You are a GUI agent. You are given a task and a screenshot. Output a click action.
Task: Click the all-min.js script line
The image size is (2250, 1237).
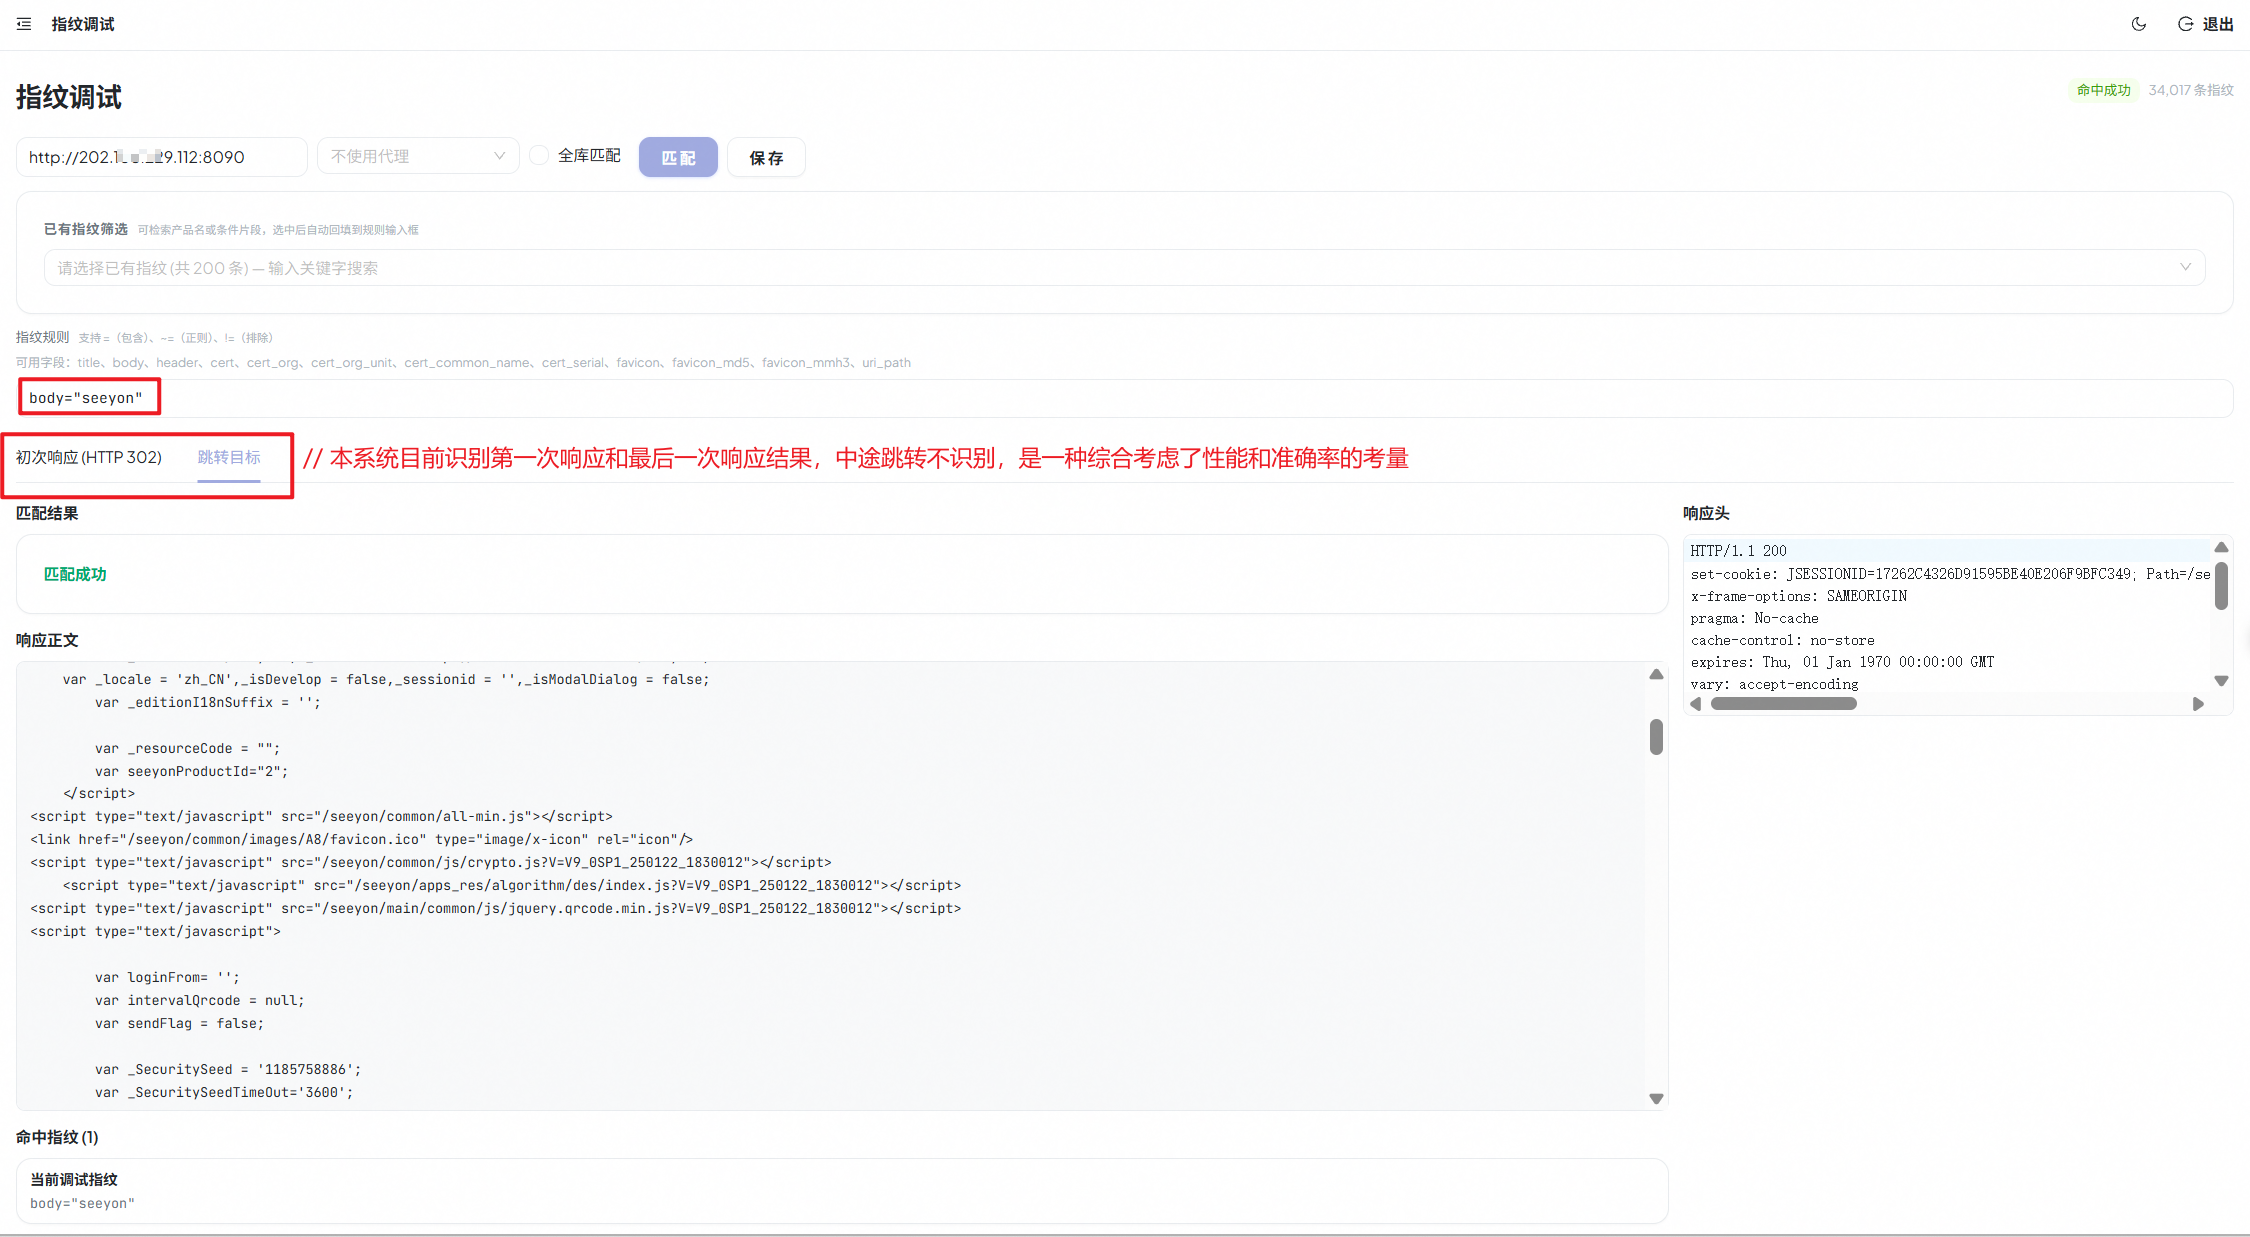(x=322, y=816)
